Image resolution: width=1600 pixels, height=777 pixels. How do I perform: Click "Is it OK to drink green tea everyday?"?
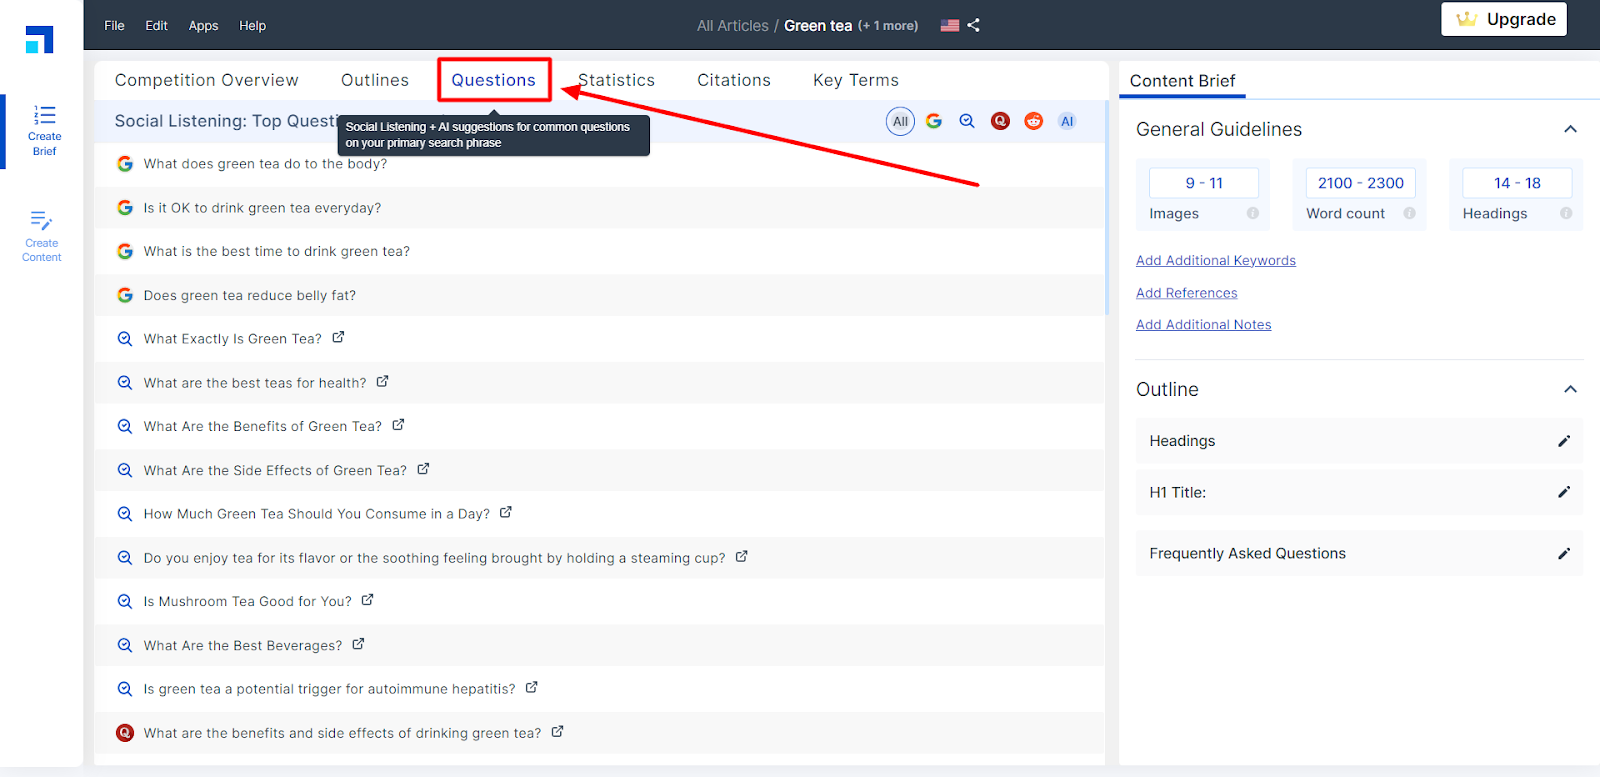[x=262, y=208]
